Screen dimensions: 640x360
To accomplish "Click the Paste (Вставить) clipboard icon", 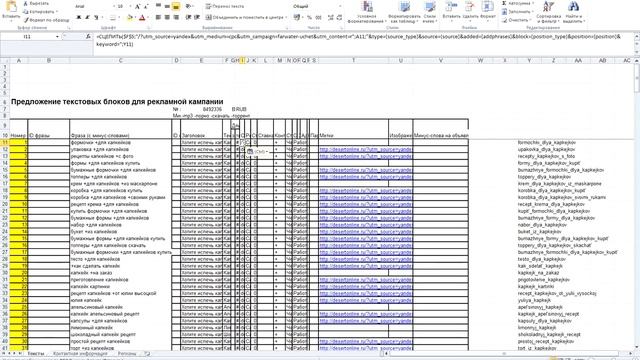I will (11, 7).
